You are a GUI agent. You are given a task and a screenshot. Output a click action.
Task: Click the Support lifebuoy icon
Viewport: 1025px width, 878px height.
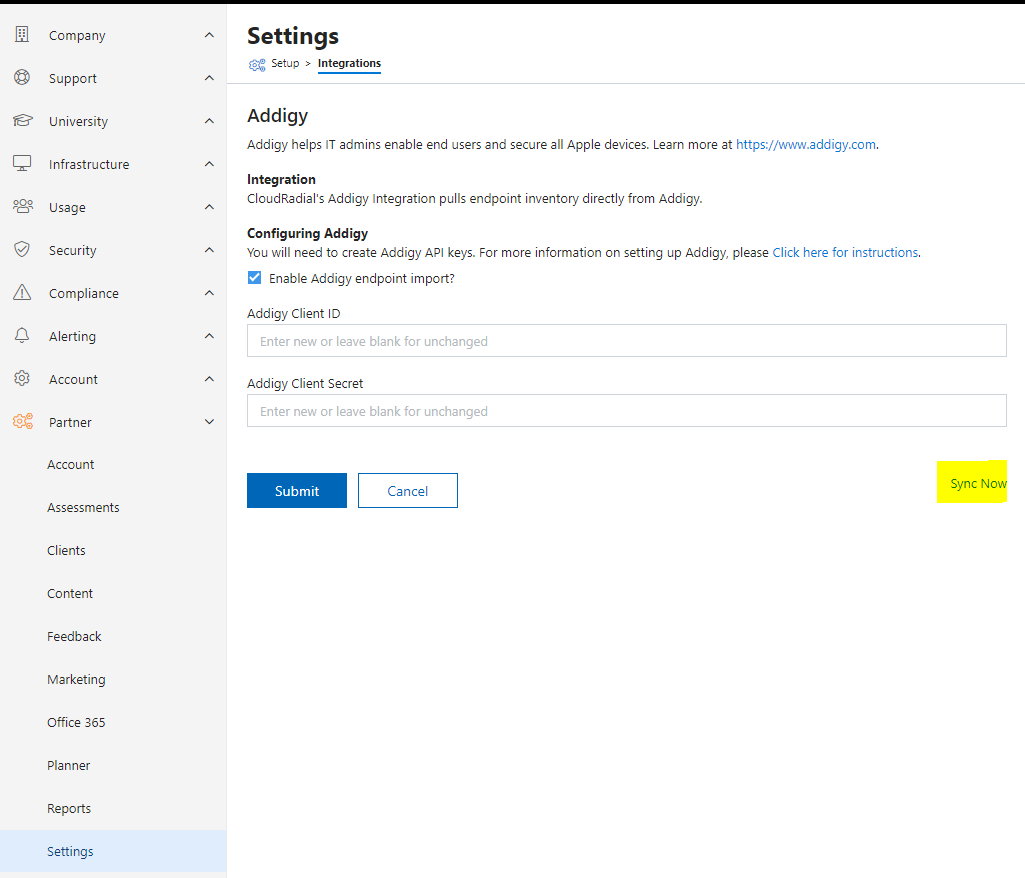coord(22,78)
